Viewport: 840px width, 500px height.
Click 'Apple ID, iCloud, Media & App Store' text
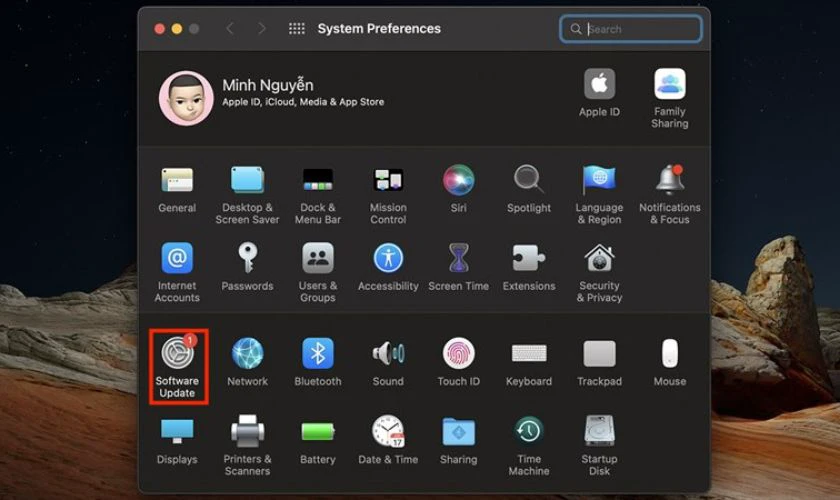tap(303, 102)
